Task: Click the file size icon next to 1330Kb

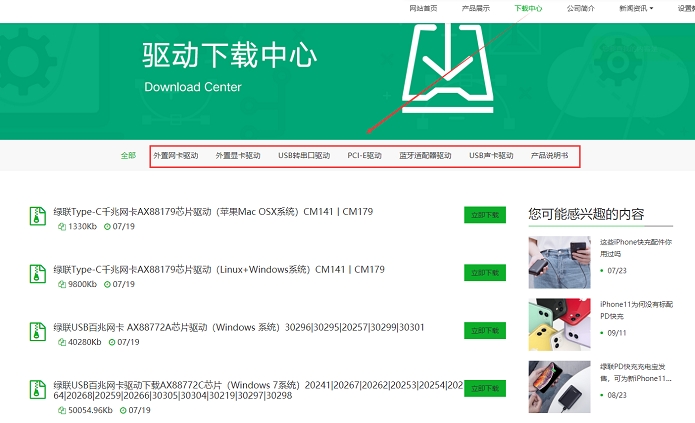Action: coord(62,227)
